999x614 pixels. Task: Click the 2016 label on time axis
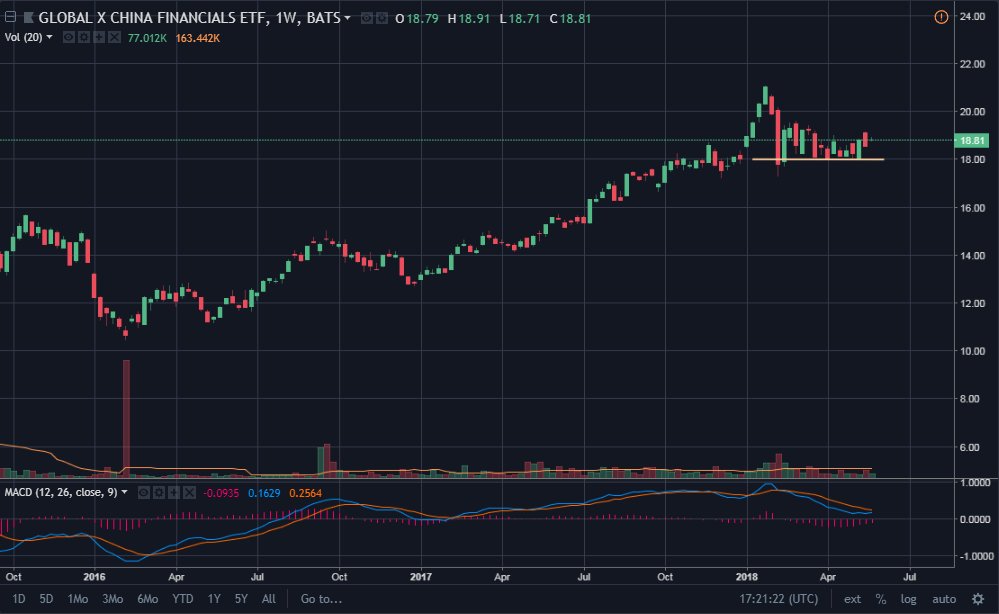tap(94, 577)
